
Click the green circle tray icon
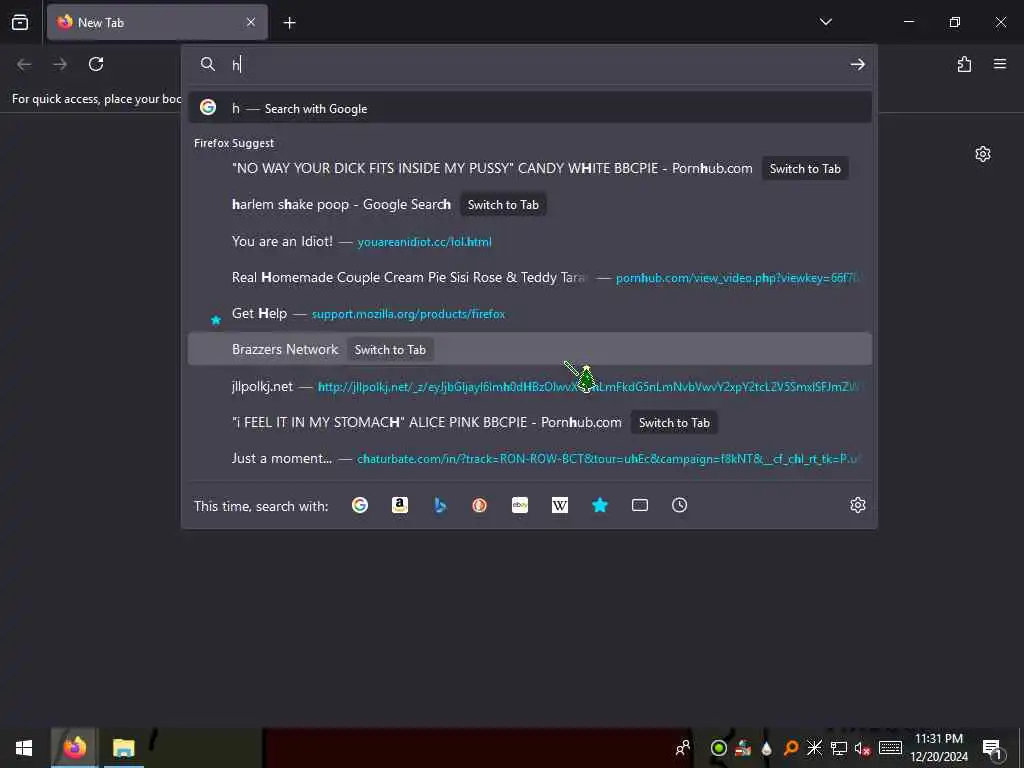click(x=718, y=748)
